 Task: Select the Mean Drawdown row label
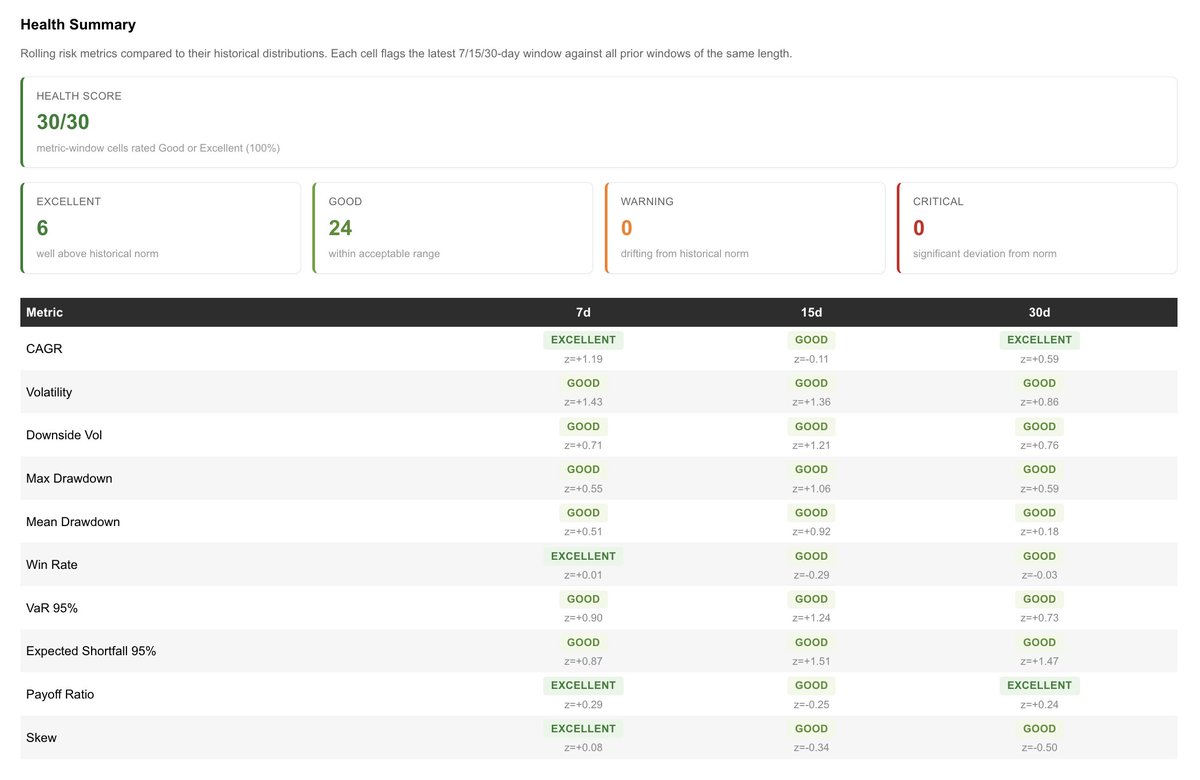pos(73,521)
